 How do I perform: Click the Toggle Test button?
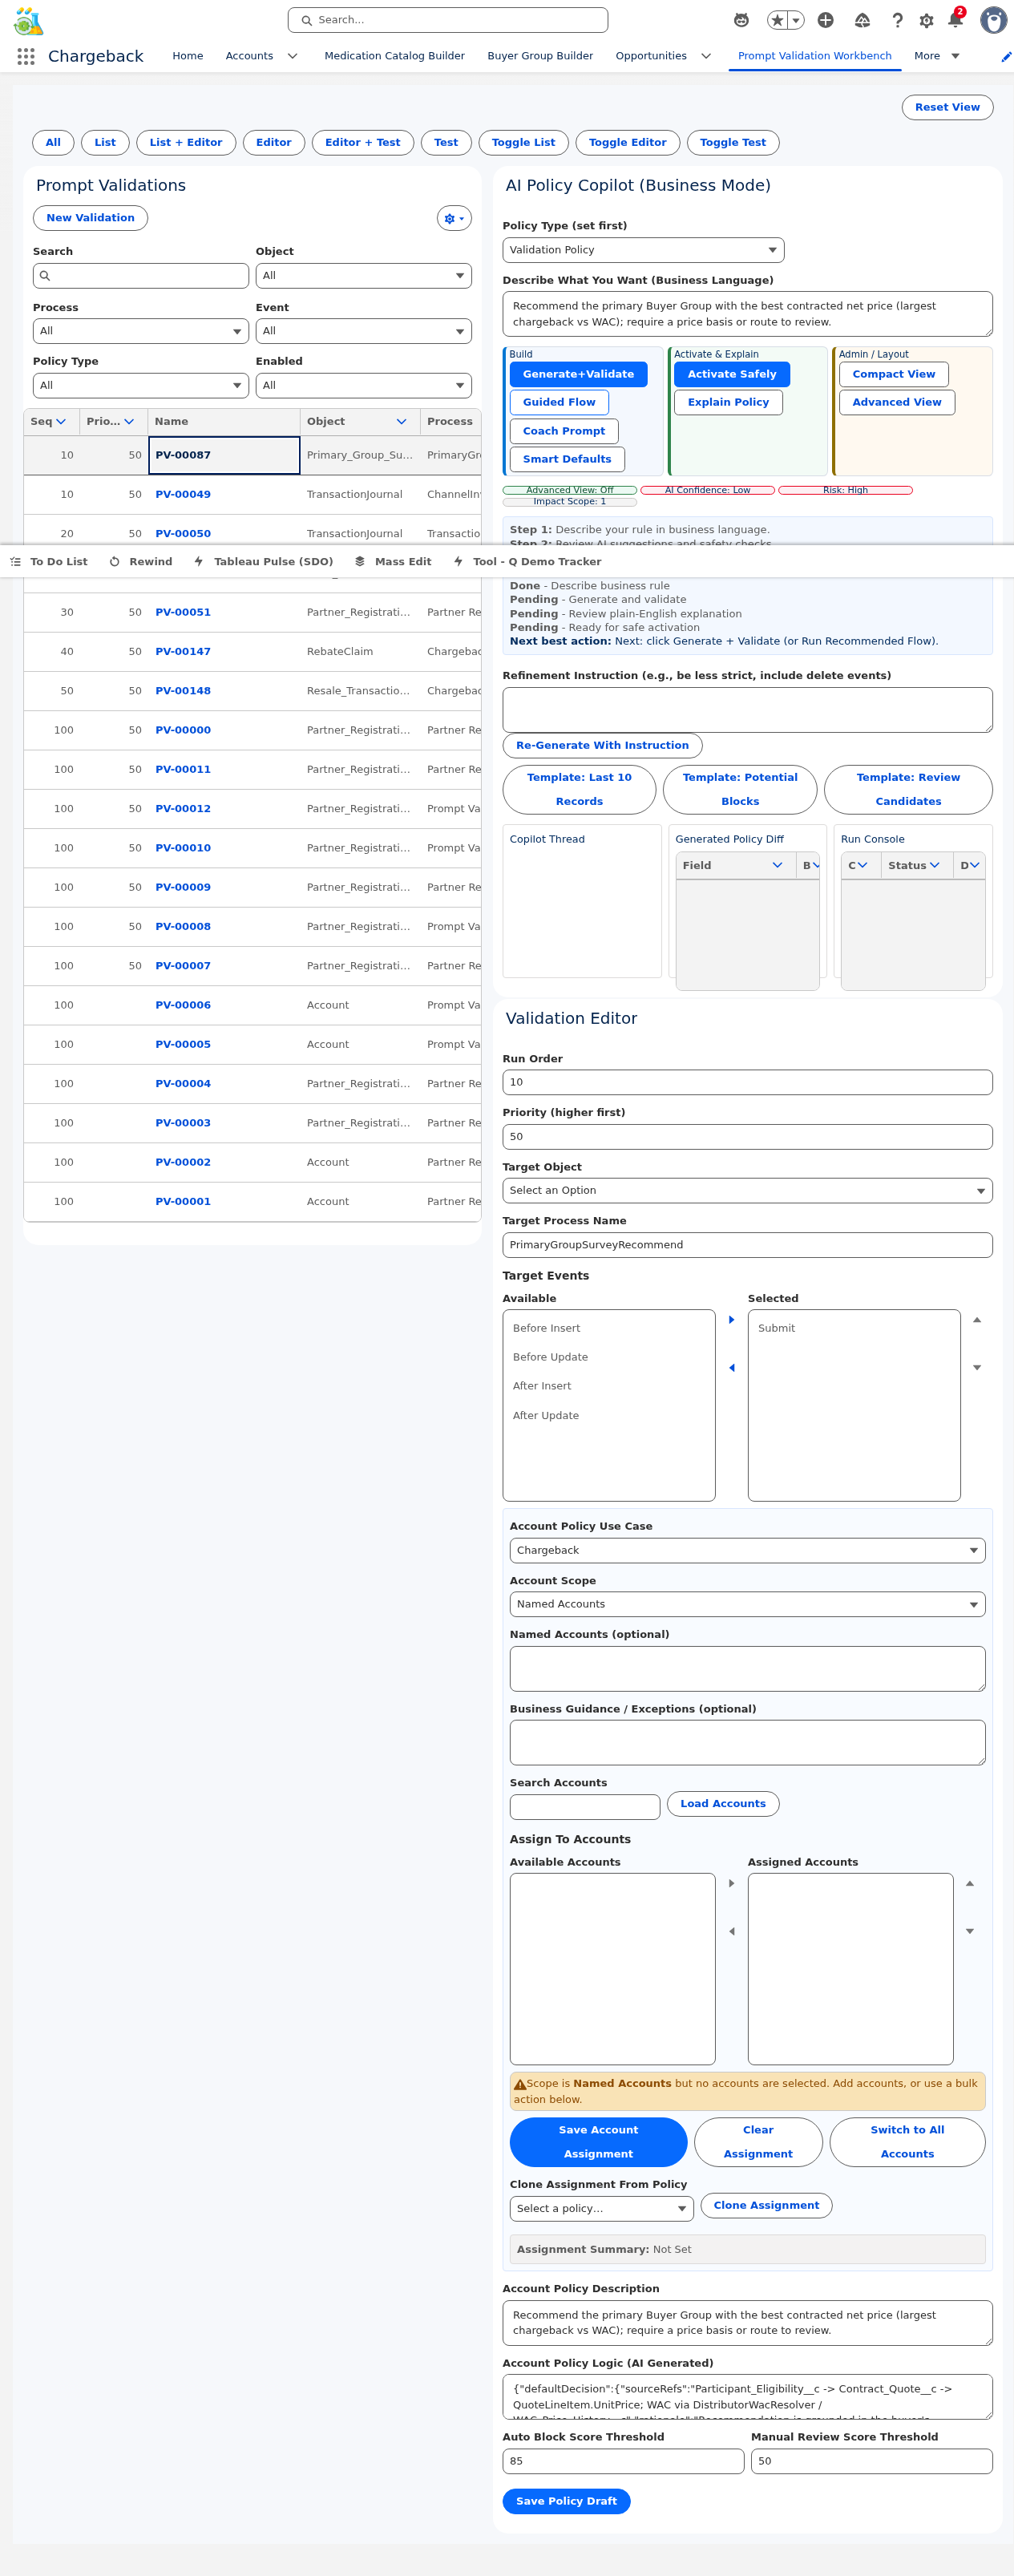tap(733, 143)
